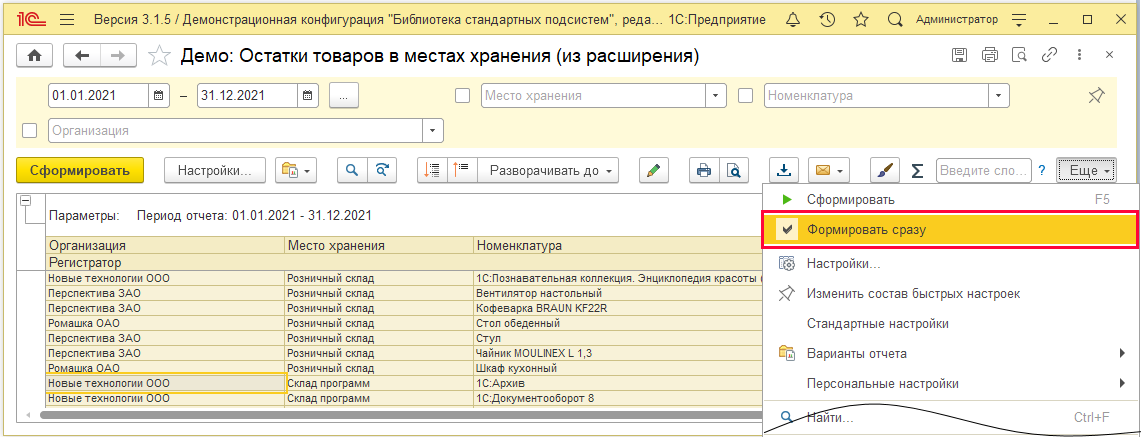Expand the Персональные настройки submenu
This screenshot has width=1141, height=437.
coord(950,383)
